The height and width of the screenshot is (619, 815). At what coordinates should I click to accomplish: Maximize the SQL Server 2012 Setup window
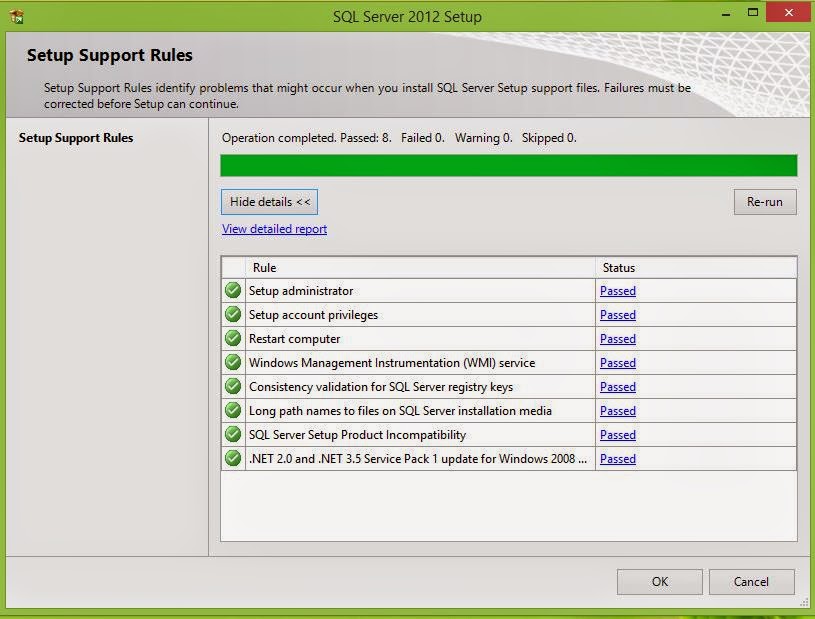tap(753, 12)
